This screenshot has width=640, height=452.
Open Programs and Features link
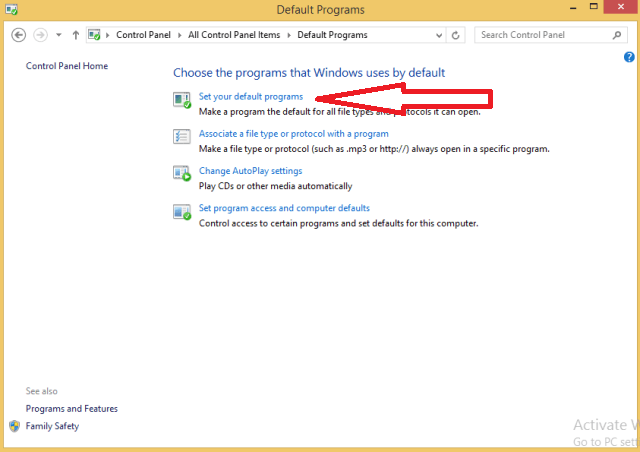click(x=71, y=409)
